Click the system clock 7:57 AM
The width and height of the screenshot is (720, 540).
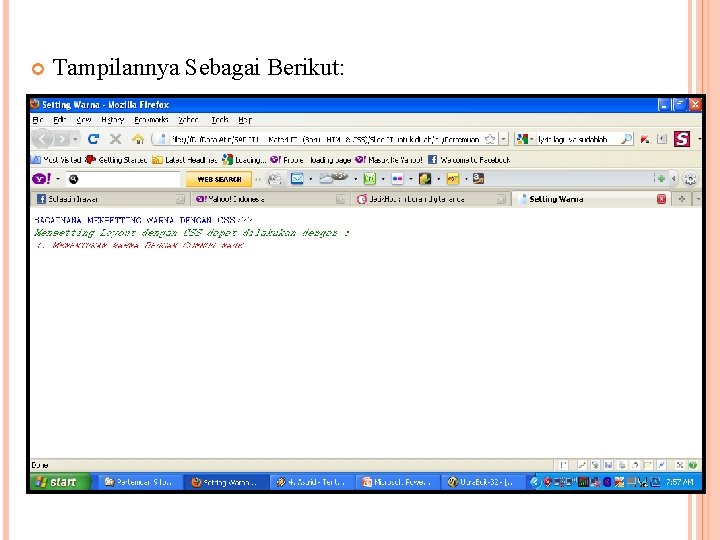[680, 482]
